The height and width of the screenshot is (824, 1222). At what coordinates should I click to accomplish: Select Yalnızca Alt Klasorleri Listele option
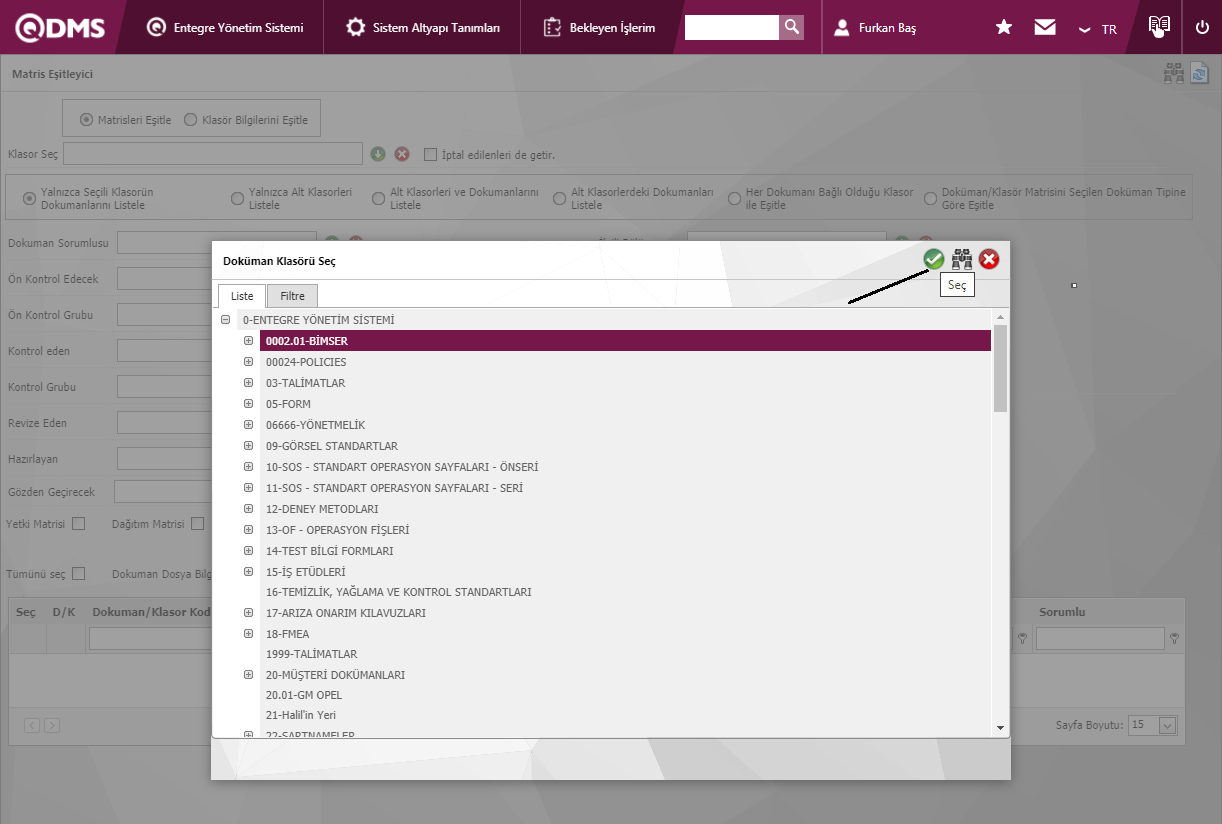click(x=237, y=198)
